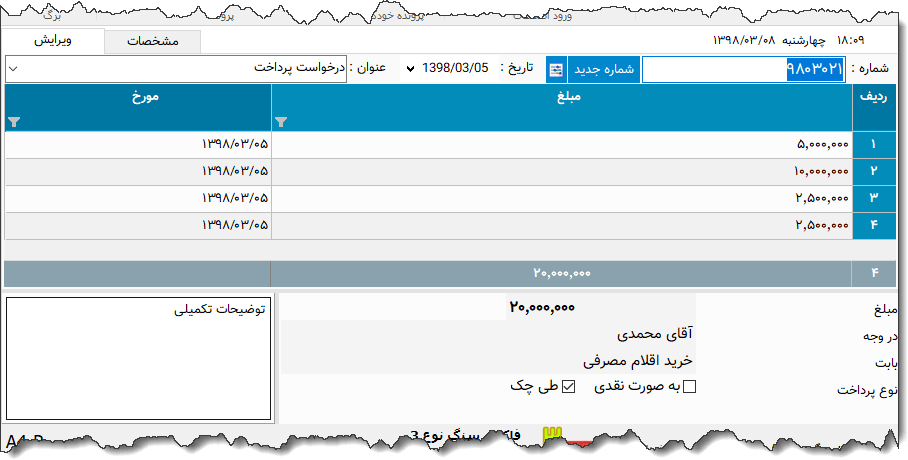Click the بابت field خرید اقلام مصرفی
Image resolution: width=908 pixels, height=460 pixels.
[x=488, y=361]
